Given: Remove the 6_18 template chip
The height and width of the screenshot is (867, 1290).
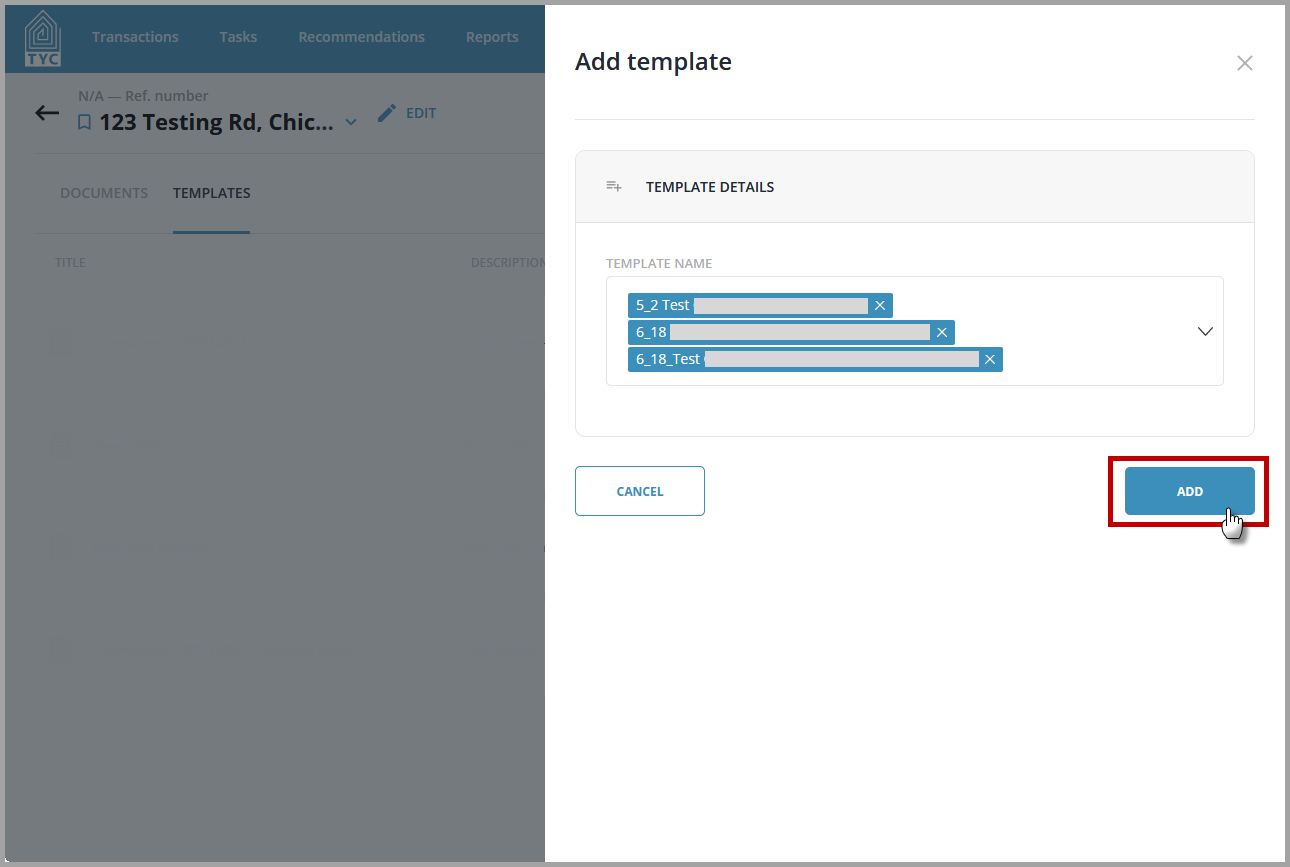Looking at the screenshot, I should pos(942,332).
